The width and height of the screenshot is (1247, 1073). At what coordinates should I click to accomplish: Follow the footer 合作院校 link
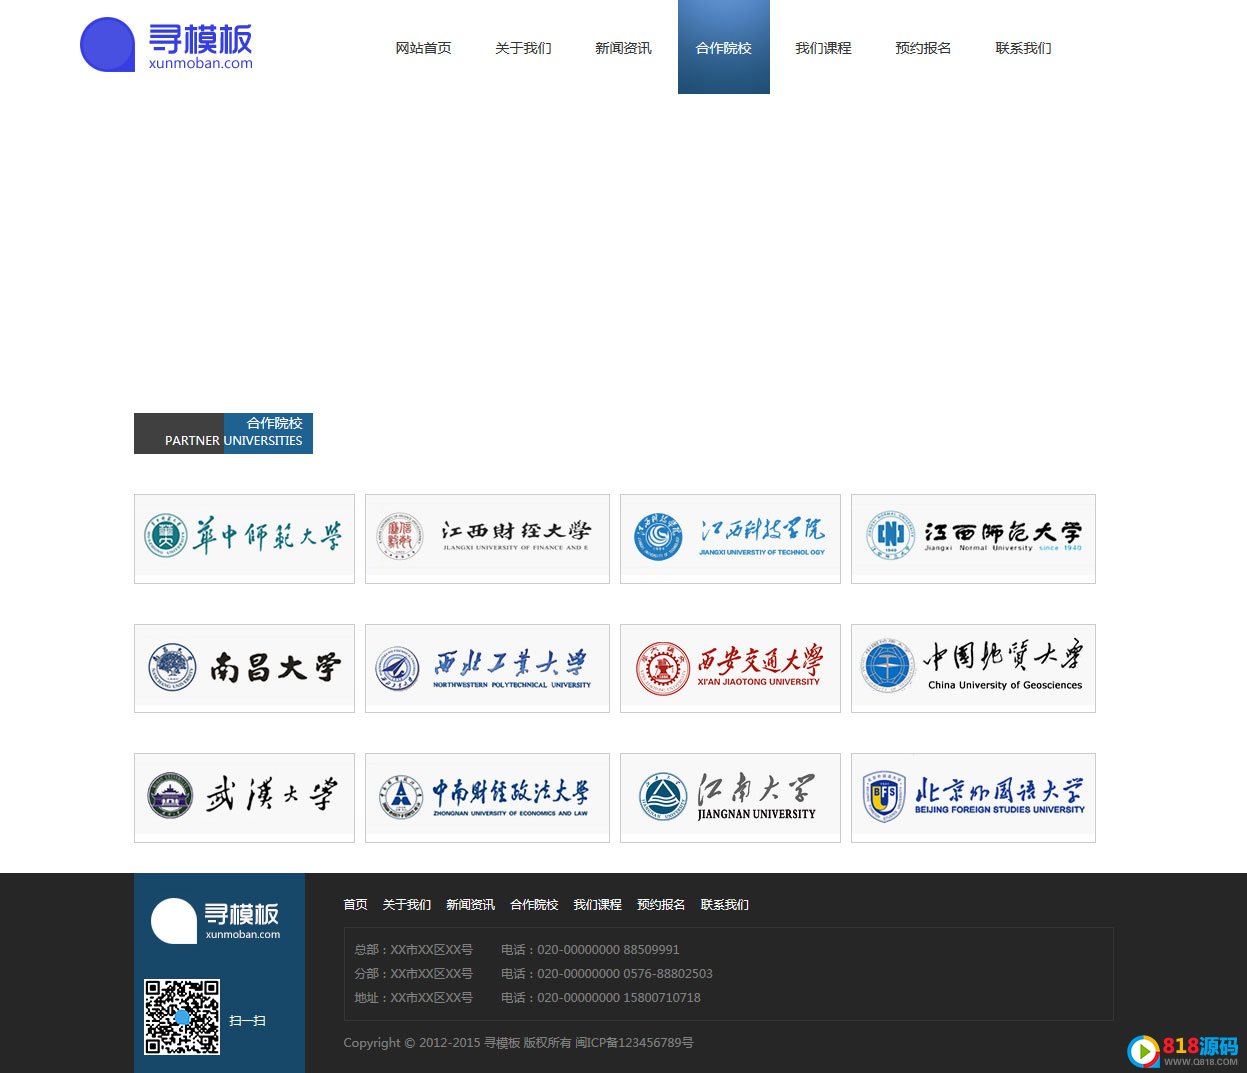coord(534,905)
